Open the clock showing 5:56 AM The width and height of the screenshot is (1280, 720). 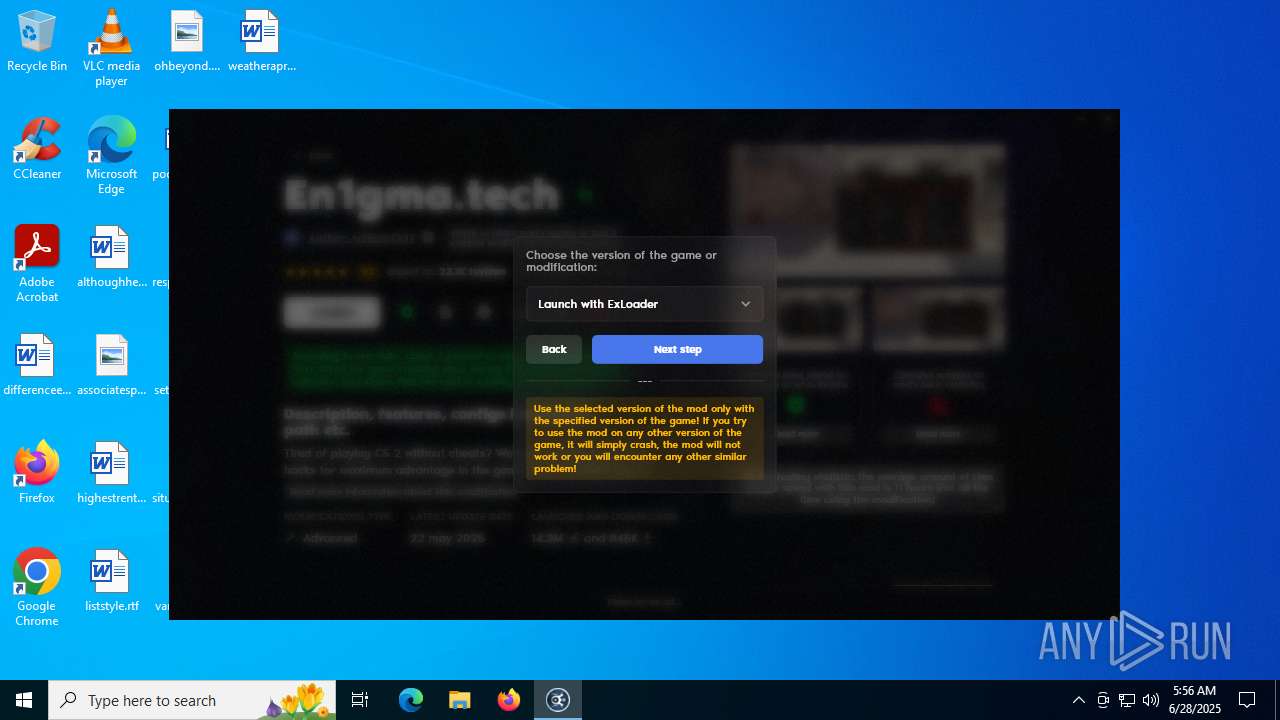pyautogui.click(x=1195, y=700)
